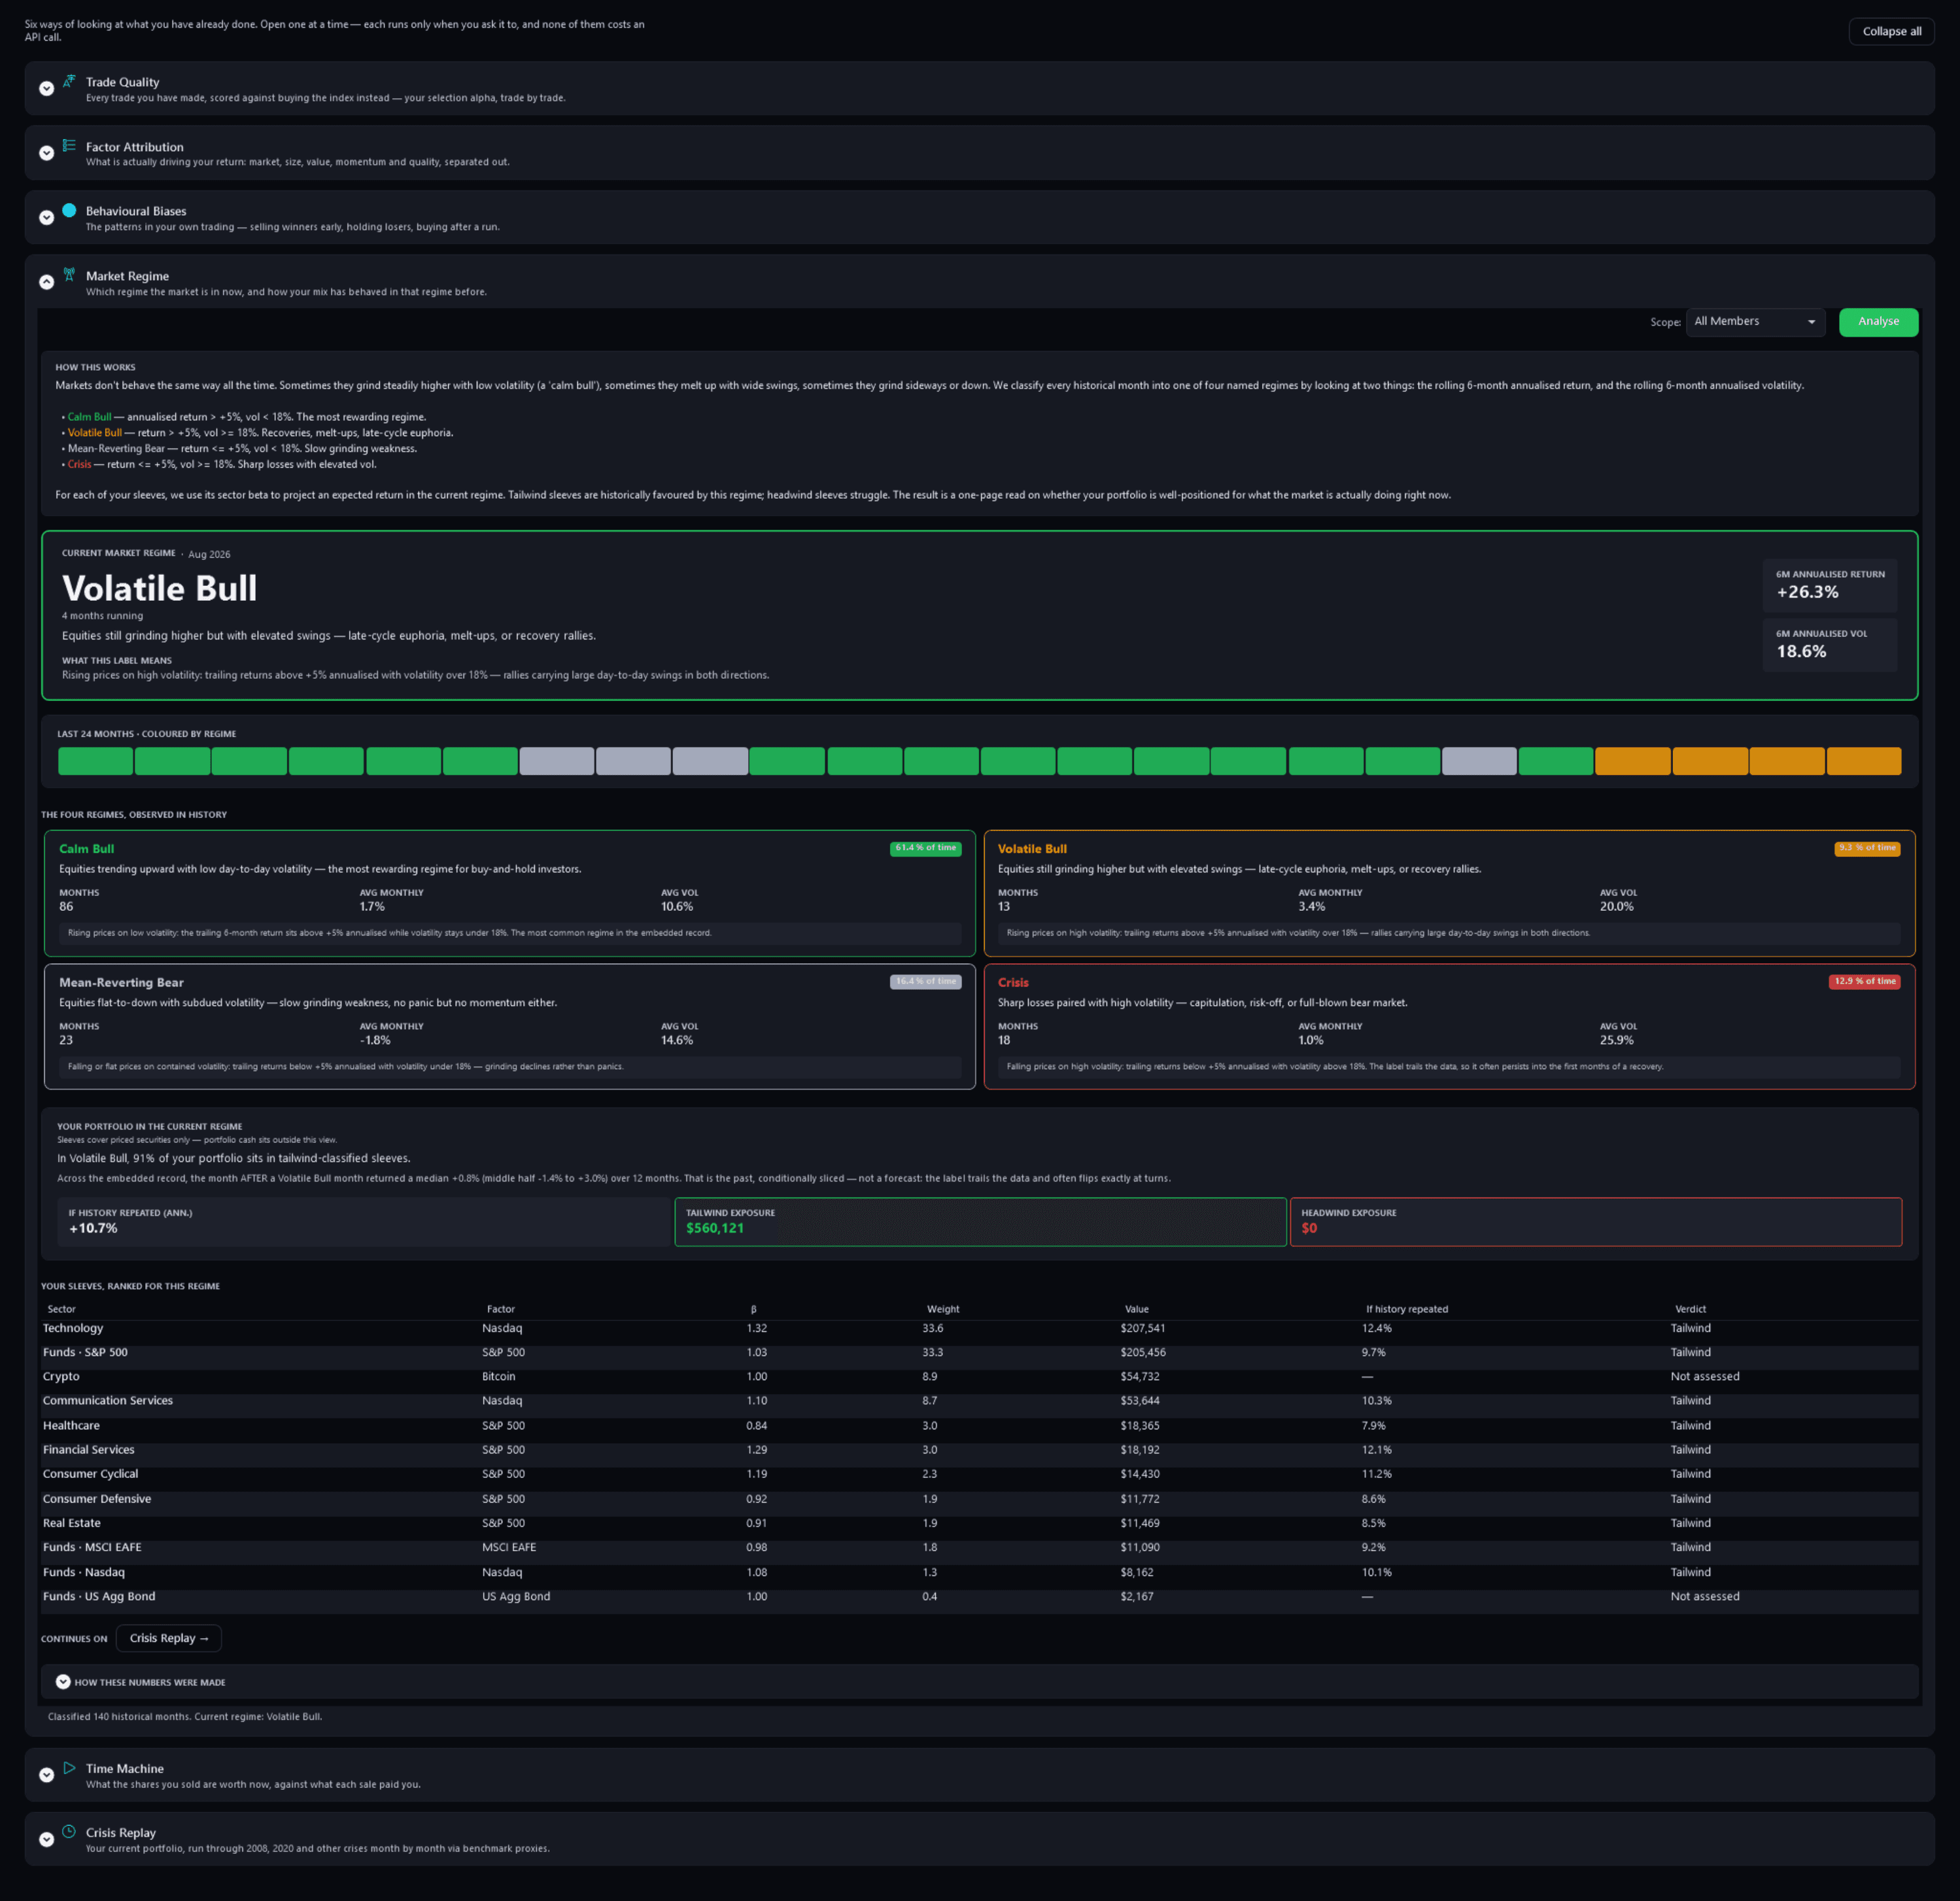The image size is (1960, 1901).
Task: Expand the Factor Attribution section
Action: [46, 153]
